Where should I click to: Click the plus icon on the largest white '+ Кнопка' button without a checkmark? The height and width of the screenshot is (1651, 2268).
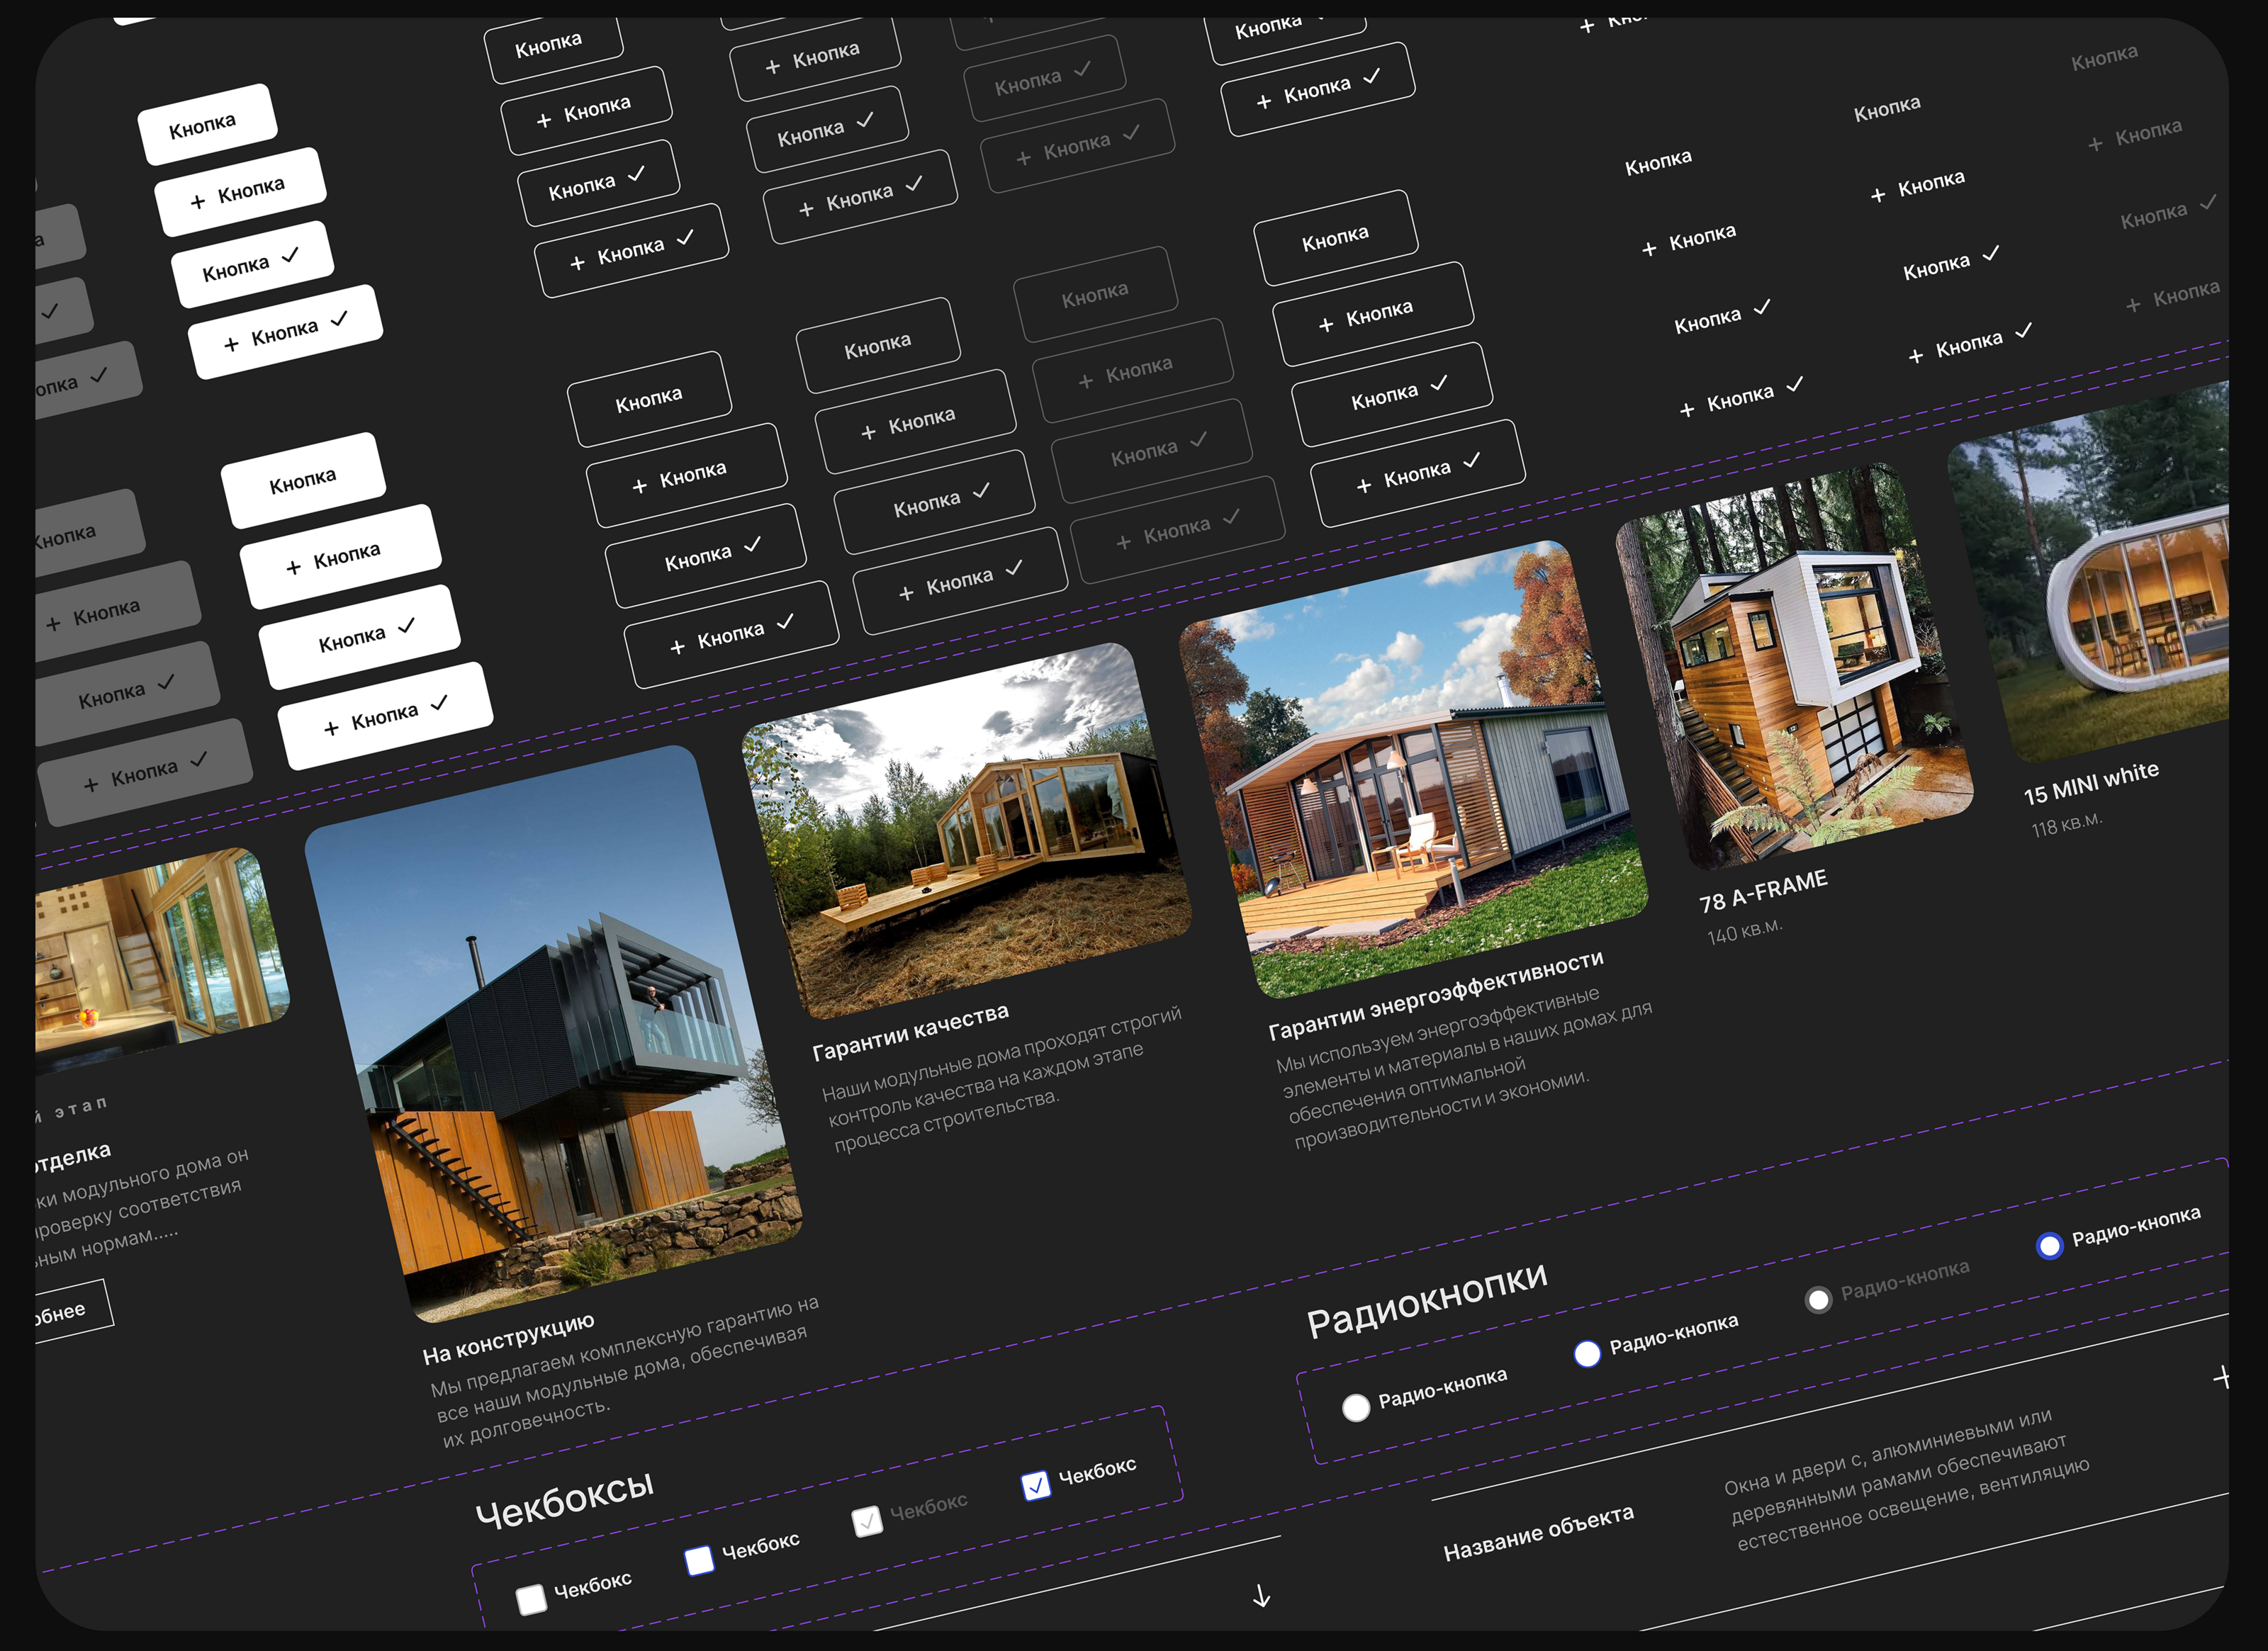coord(293,567)
